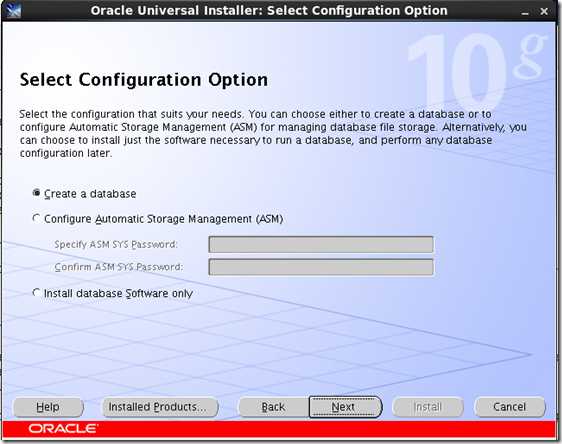Viewport: 562px width, 444px height.
Task: Click Next to continue installation
Action: (x=345, y=407)
